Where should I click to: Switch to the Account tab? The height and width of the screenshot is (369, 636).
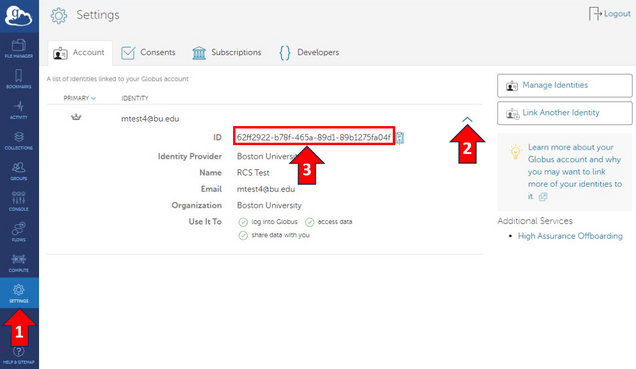tap(79, 53)
